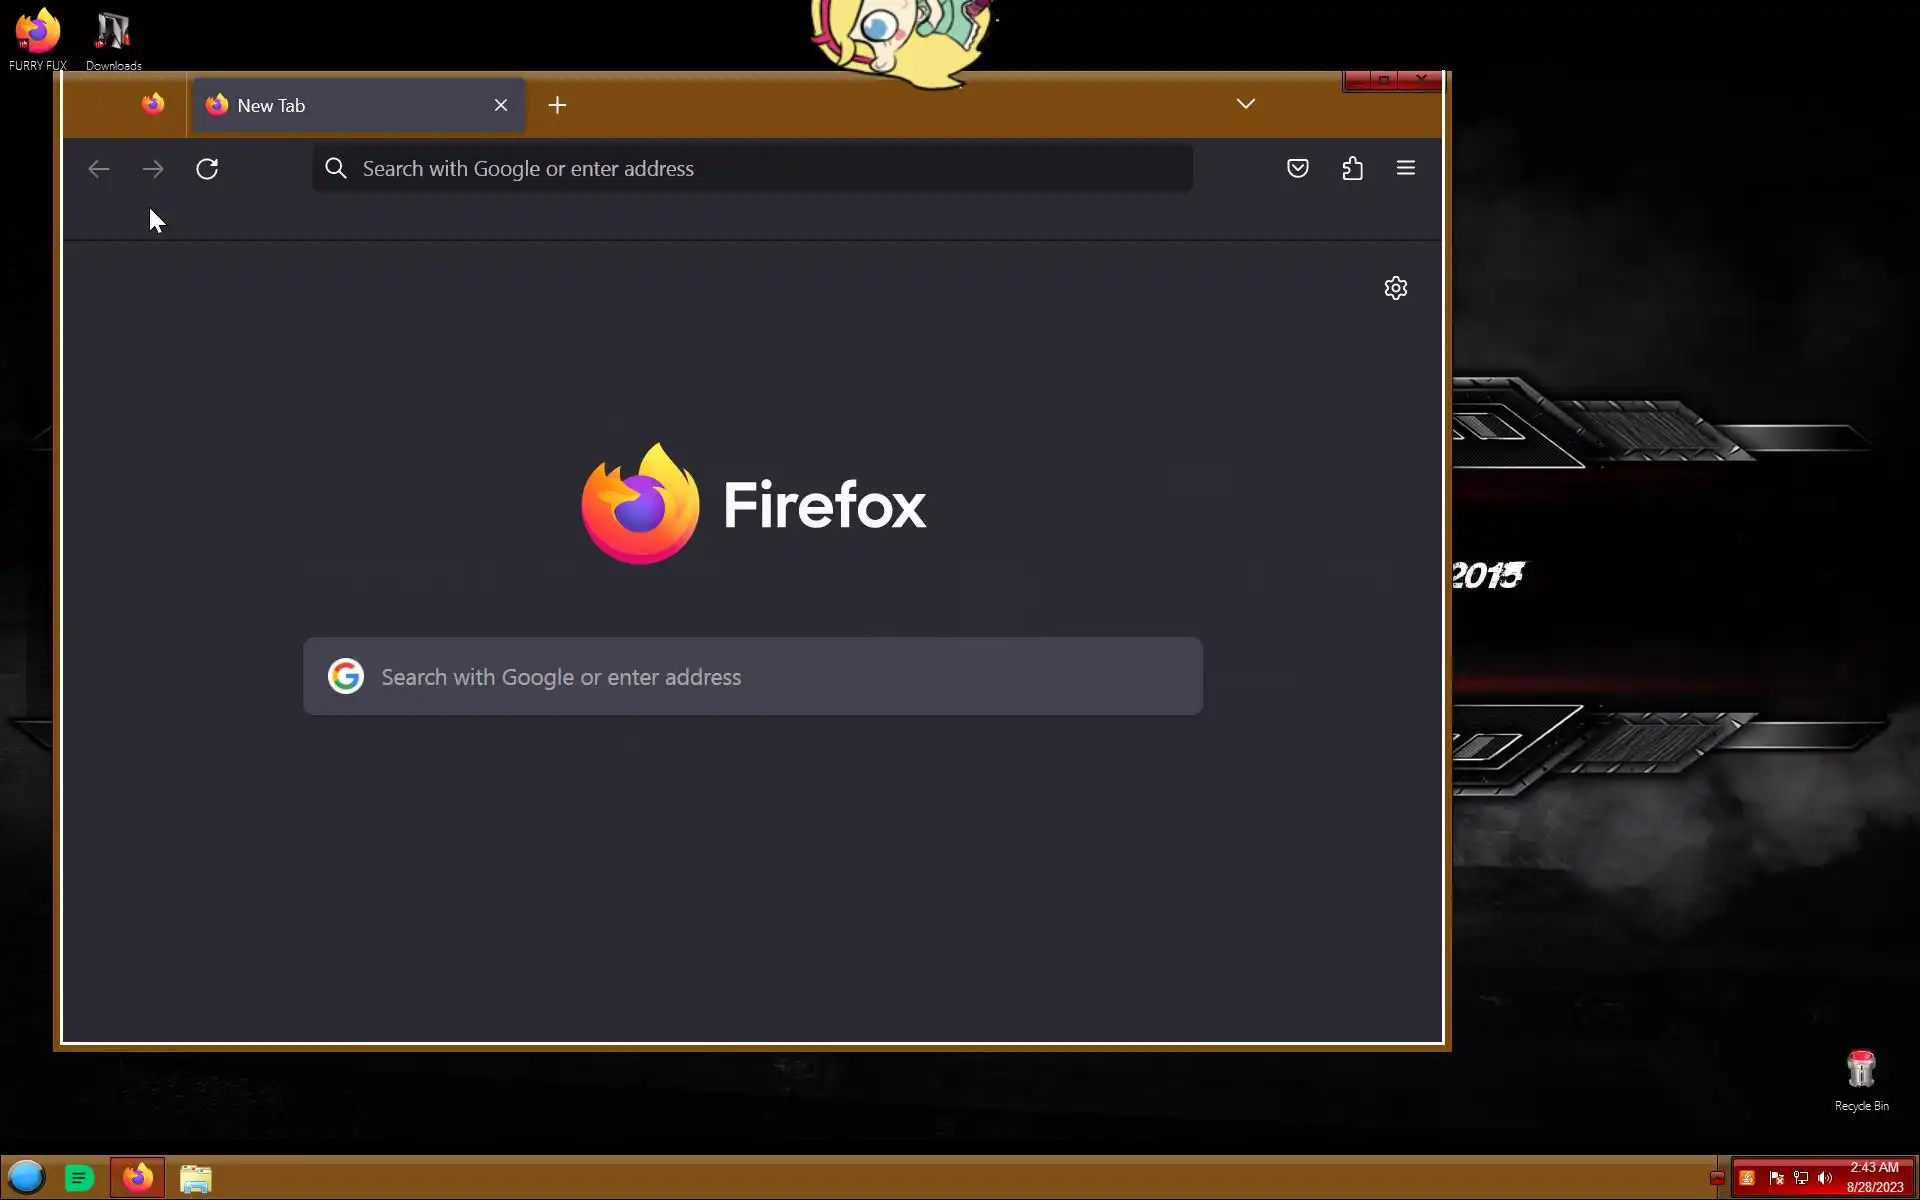The height and width of the screenshot is (1200, 1920).
Task: Open a new tab with plus button
Action: tap(557, 106)
